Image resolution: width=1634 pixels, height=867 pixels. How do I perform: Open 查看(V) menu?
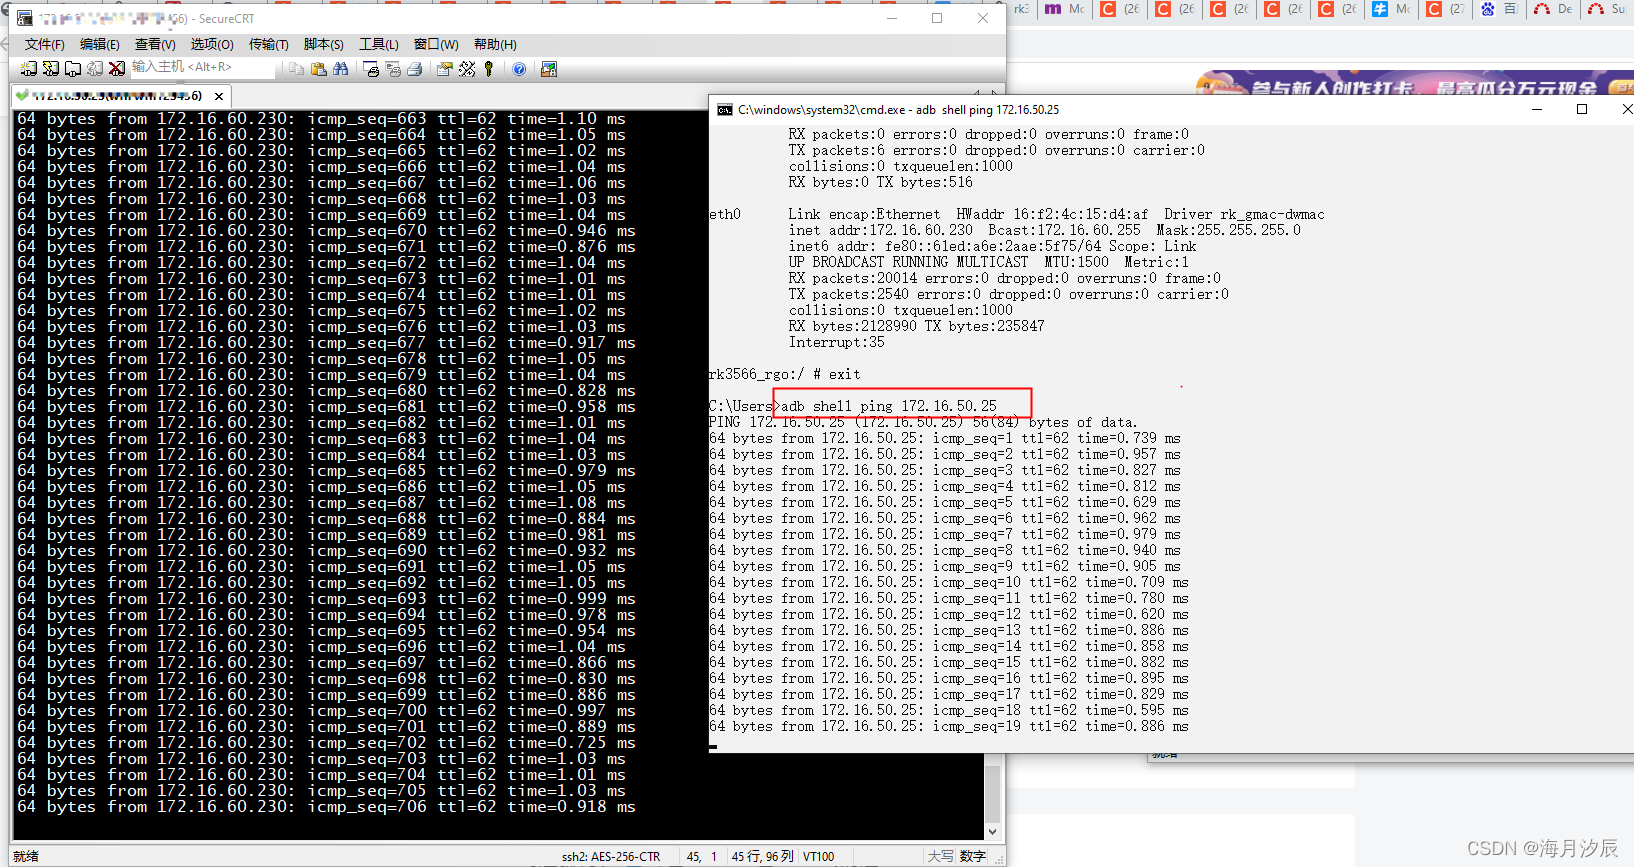tap(155, 44)
